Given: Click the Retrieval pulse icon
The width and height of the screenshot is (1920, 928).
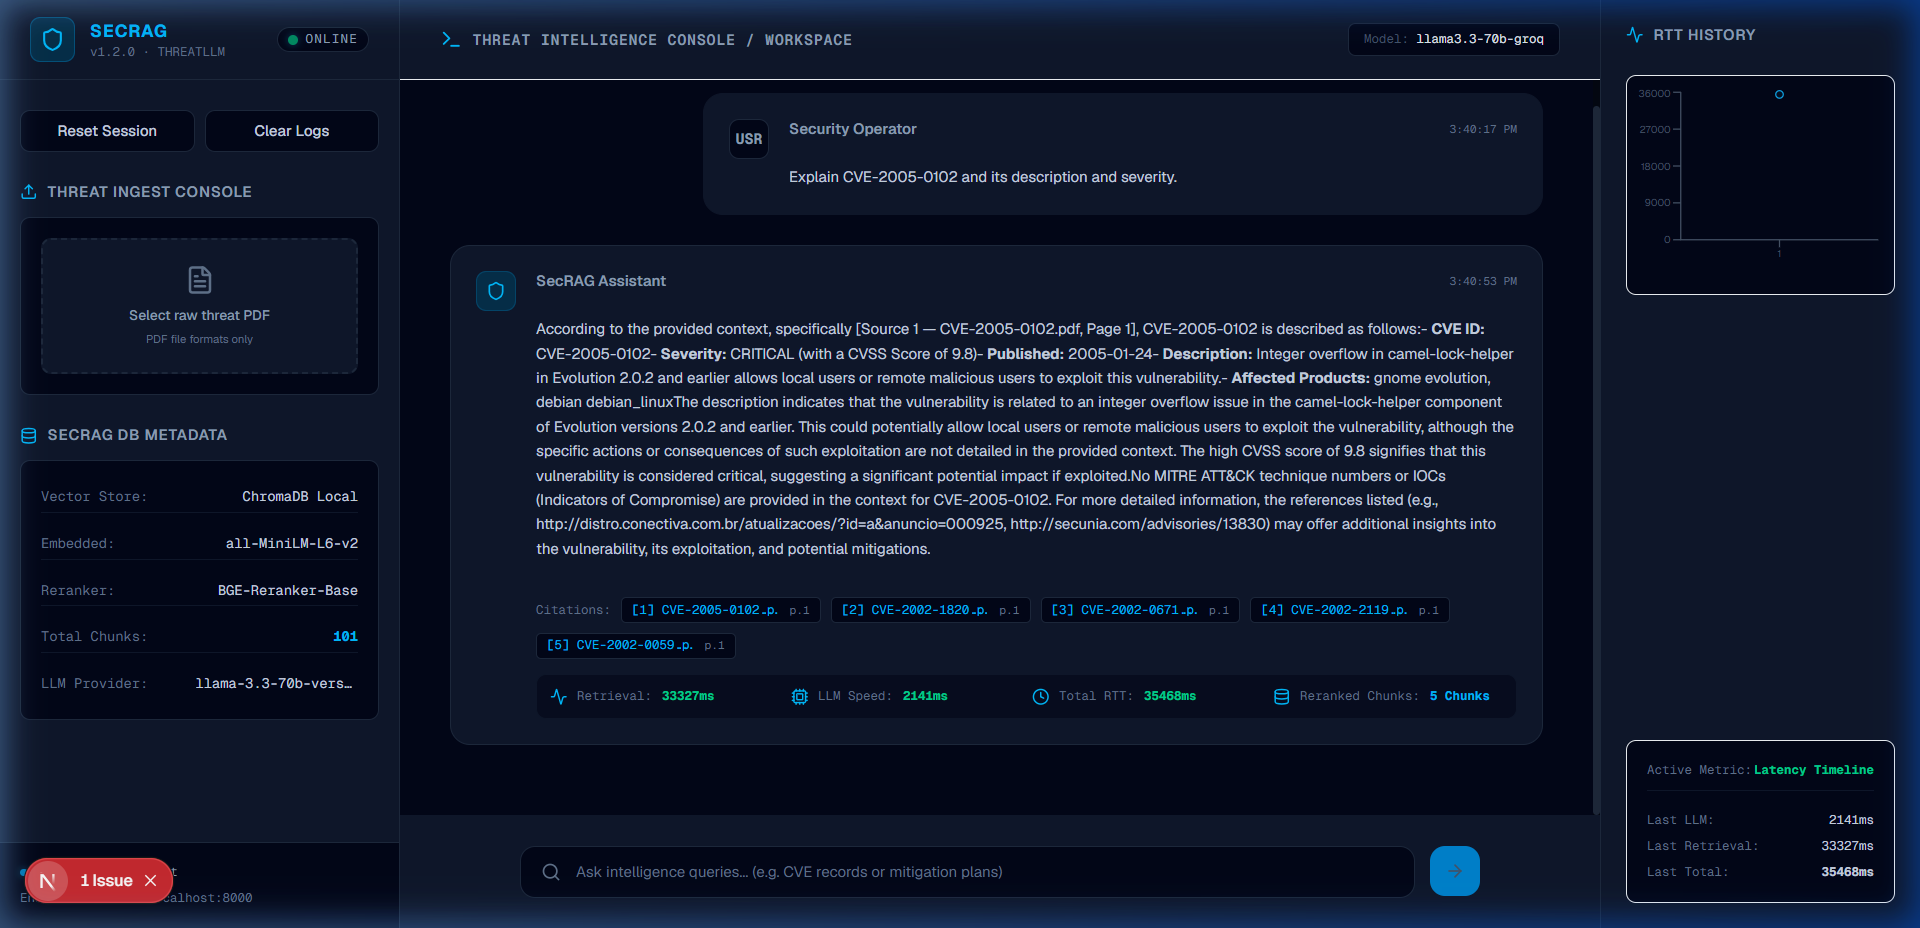Looking at the screenshot, I should pos(559,696).
